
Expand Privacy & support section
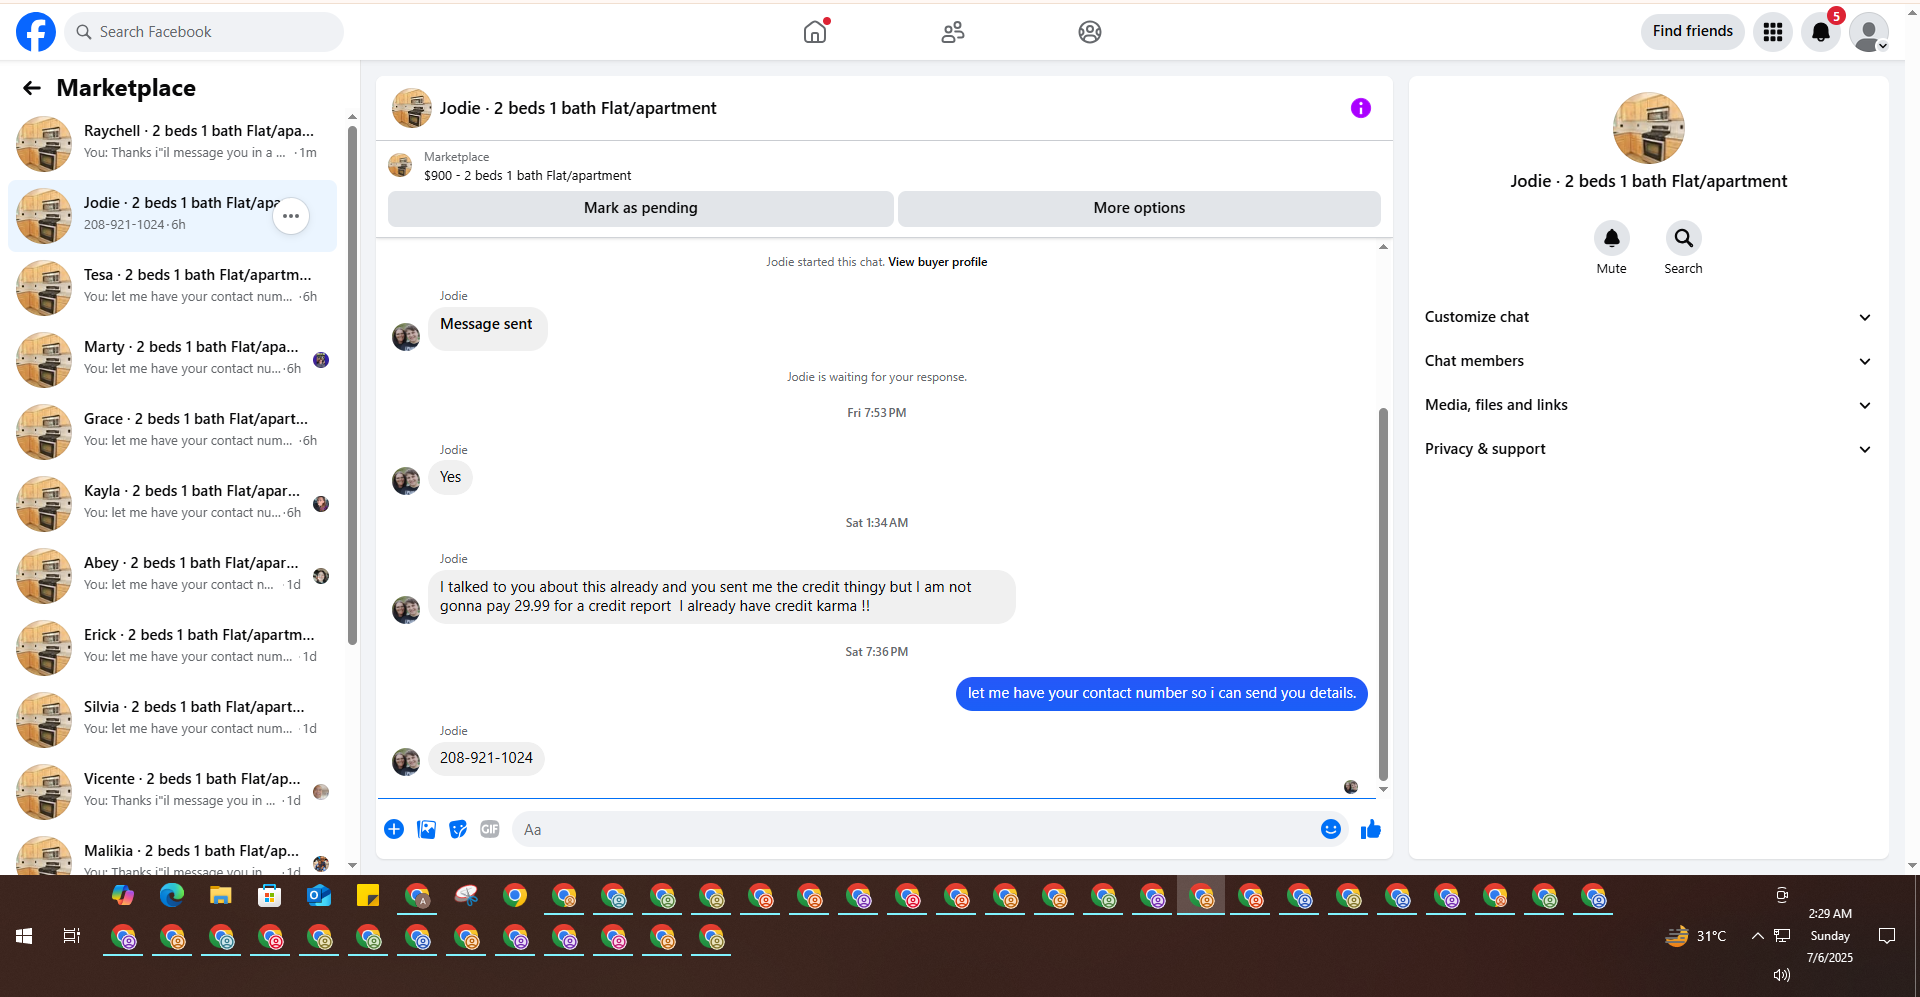coord(1648,449)
